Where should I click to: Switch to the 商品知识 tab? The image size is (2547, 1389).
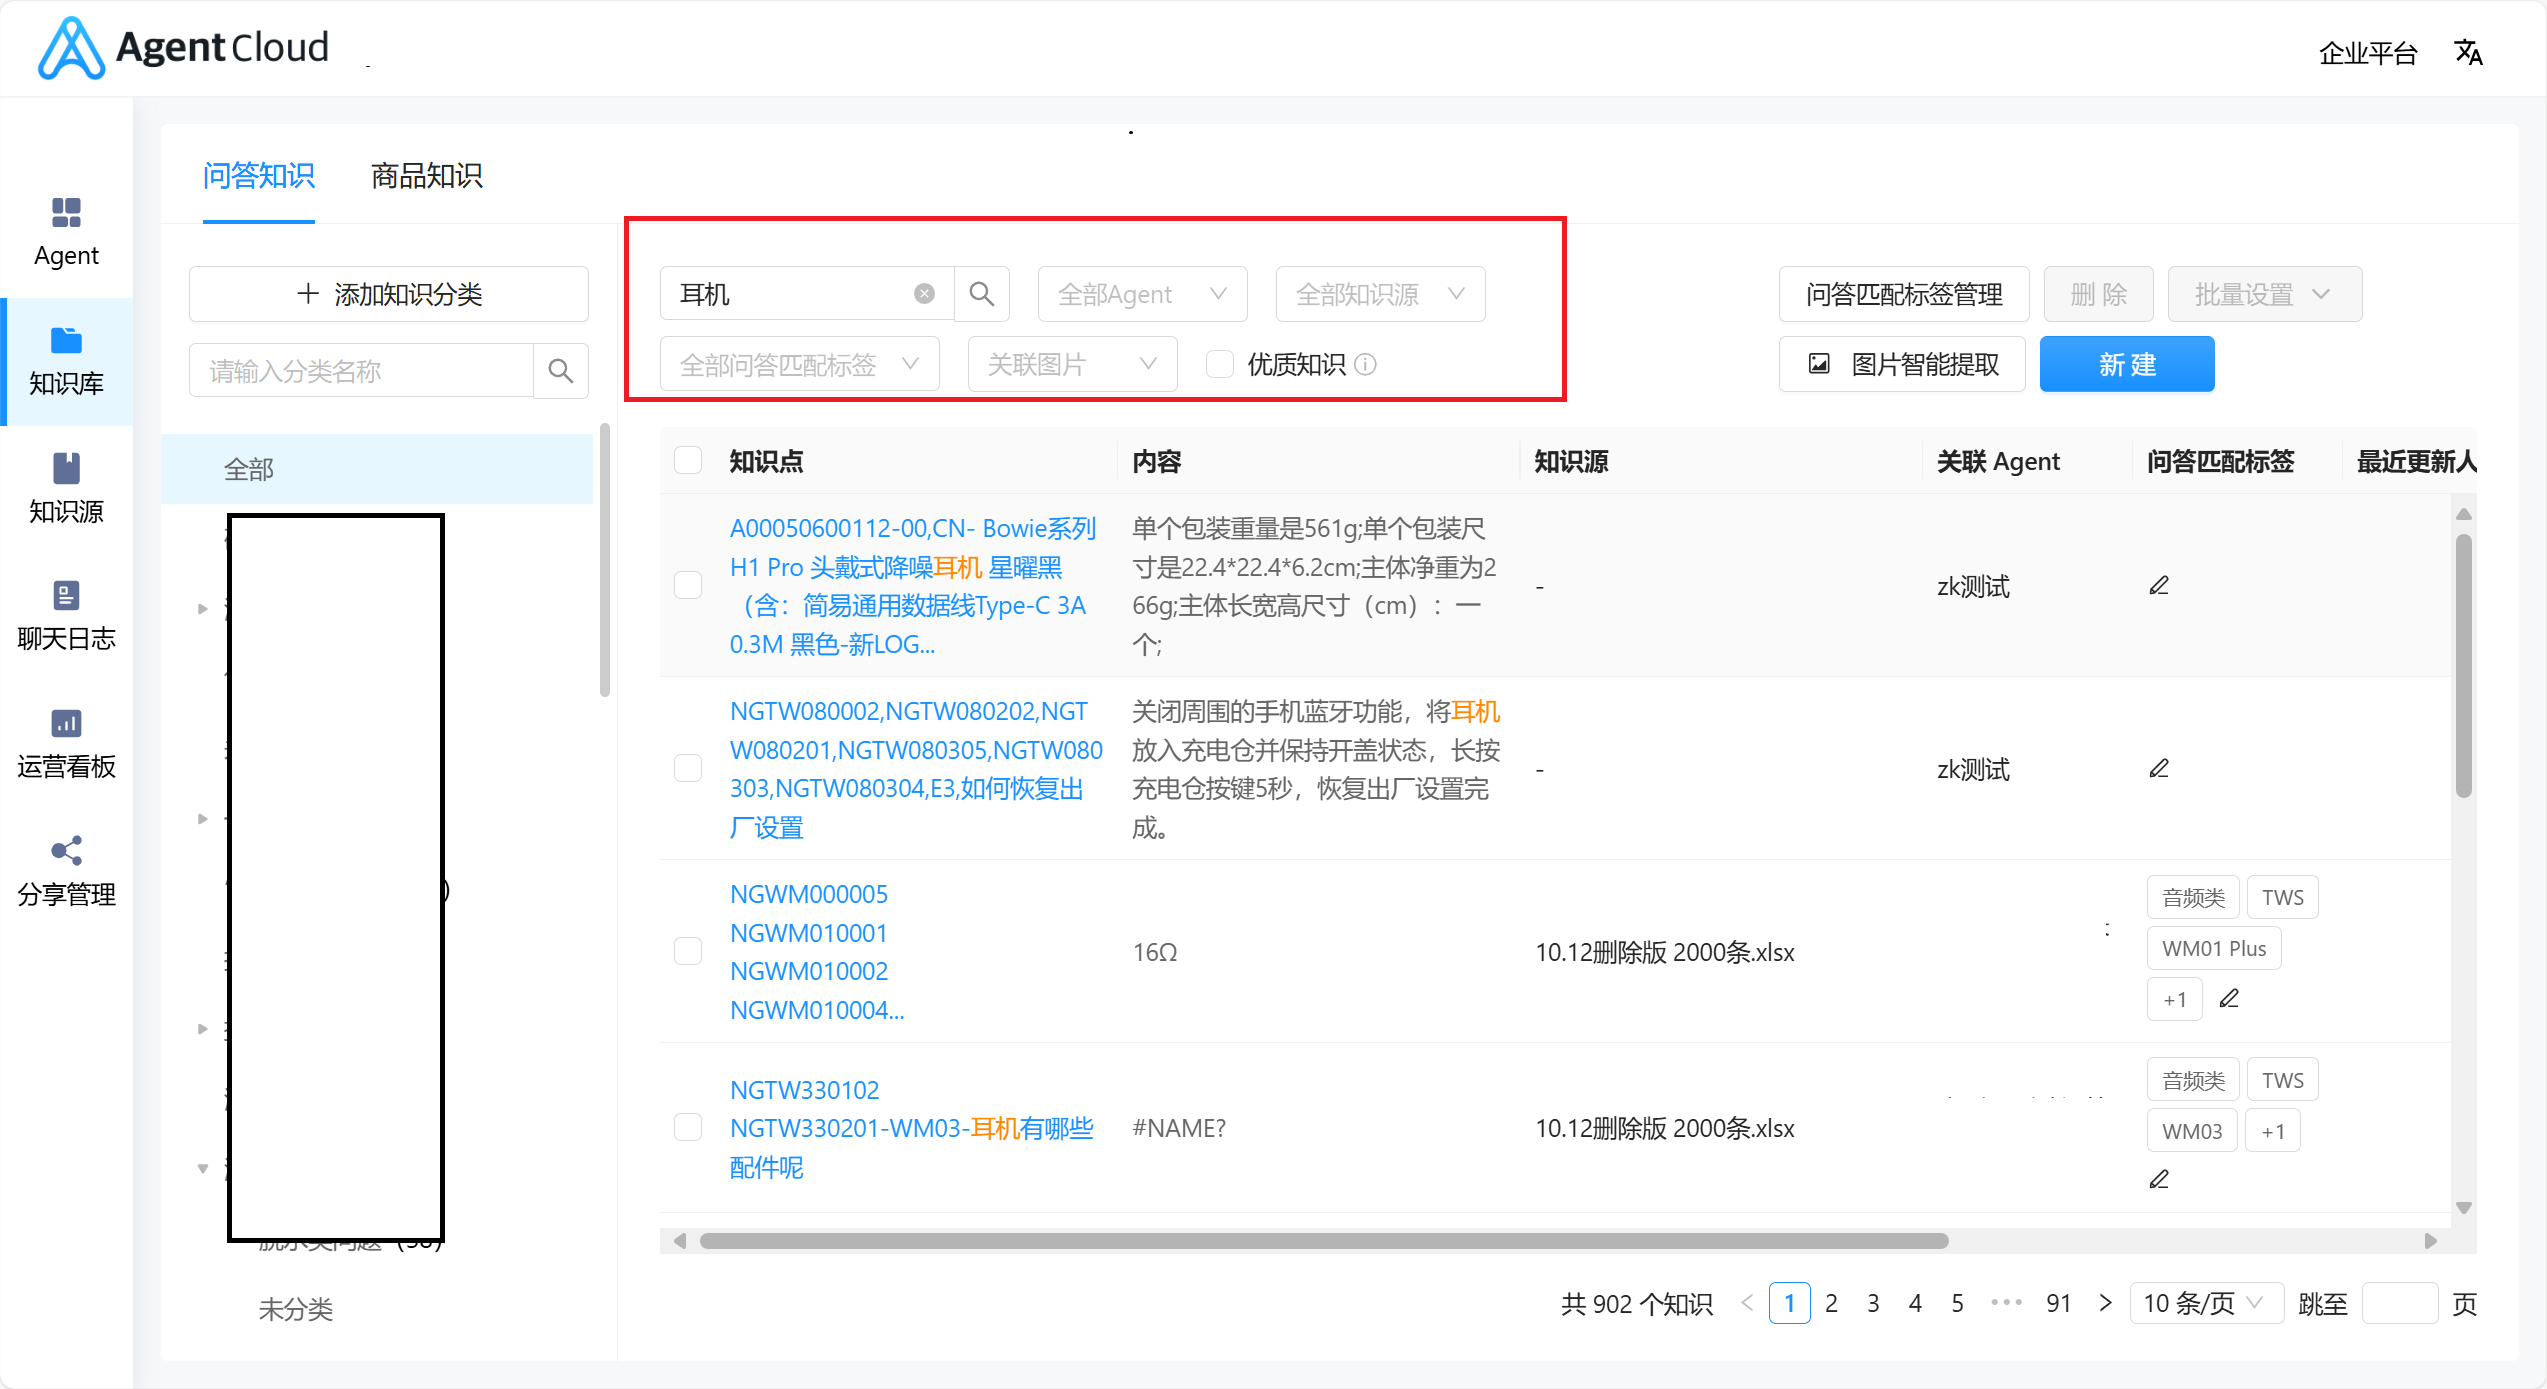coord(427,176)
